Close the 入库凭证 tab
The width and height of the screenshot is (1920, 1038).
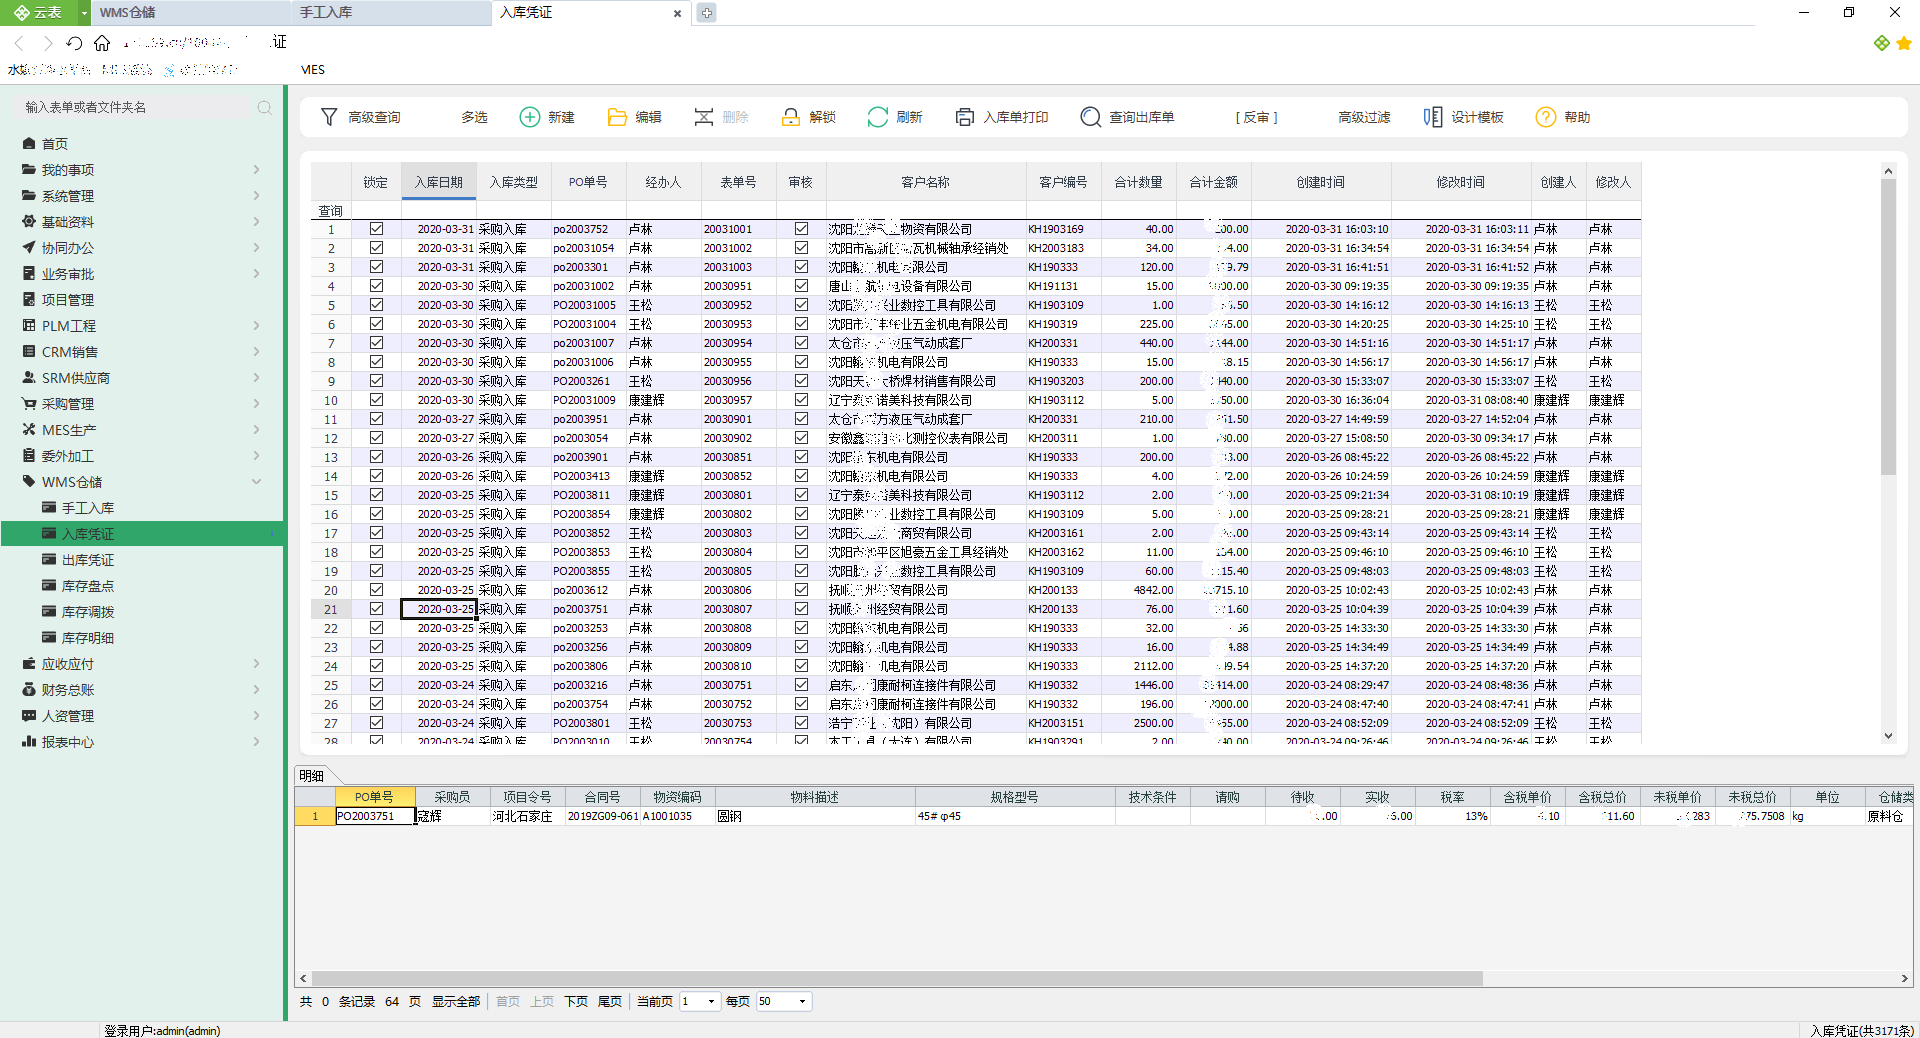(x=677, y=13)
